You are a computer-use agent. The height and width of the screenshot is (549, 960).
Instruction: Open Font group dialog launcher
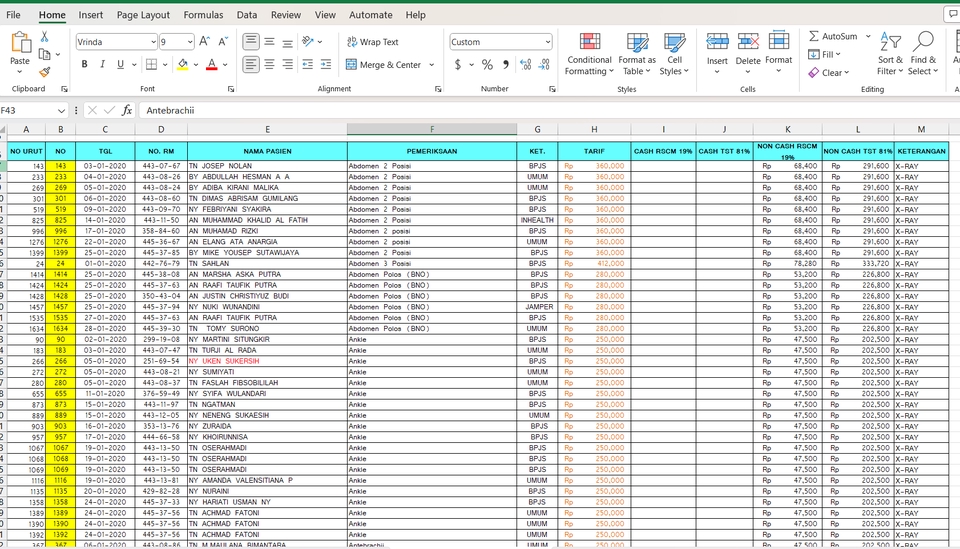pos(231,89)
